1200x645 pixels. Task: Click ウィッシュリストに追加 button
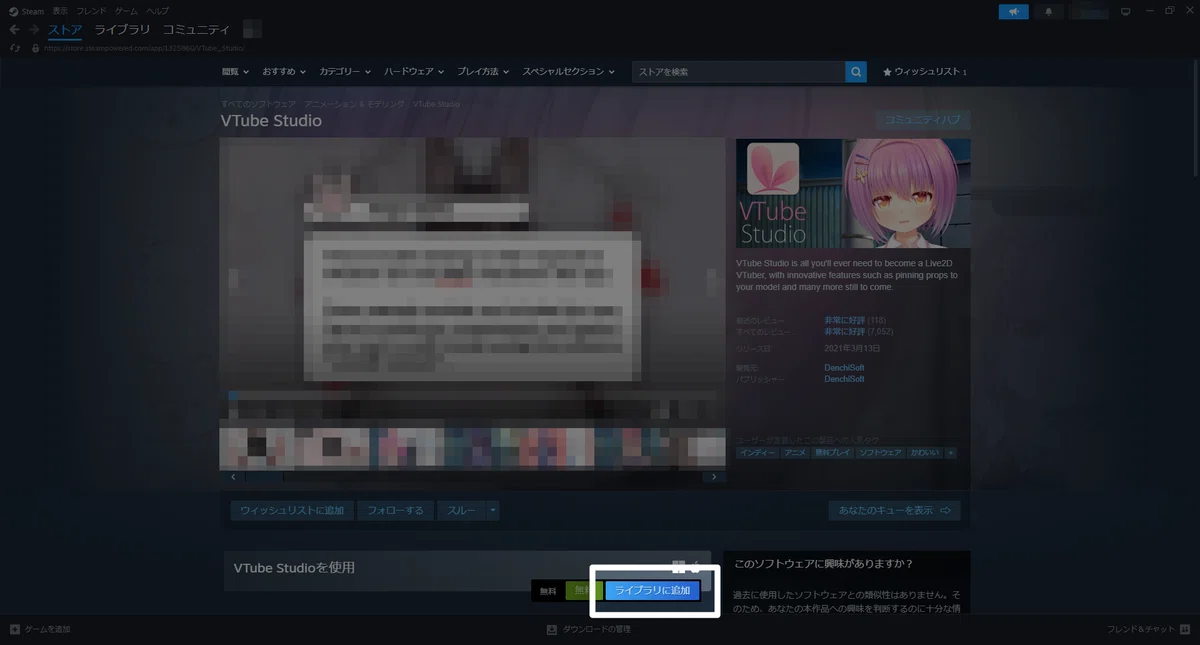292,510
